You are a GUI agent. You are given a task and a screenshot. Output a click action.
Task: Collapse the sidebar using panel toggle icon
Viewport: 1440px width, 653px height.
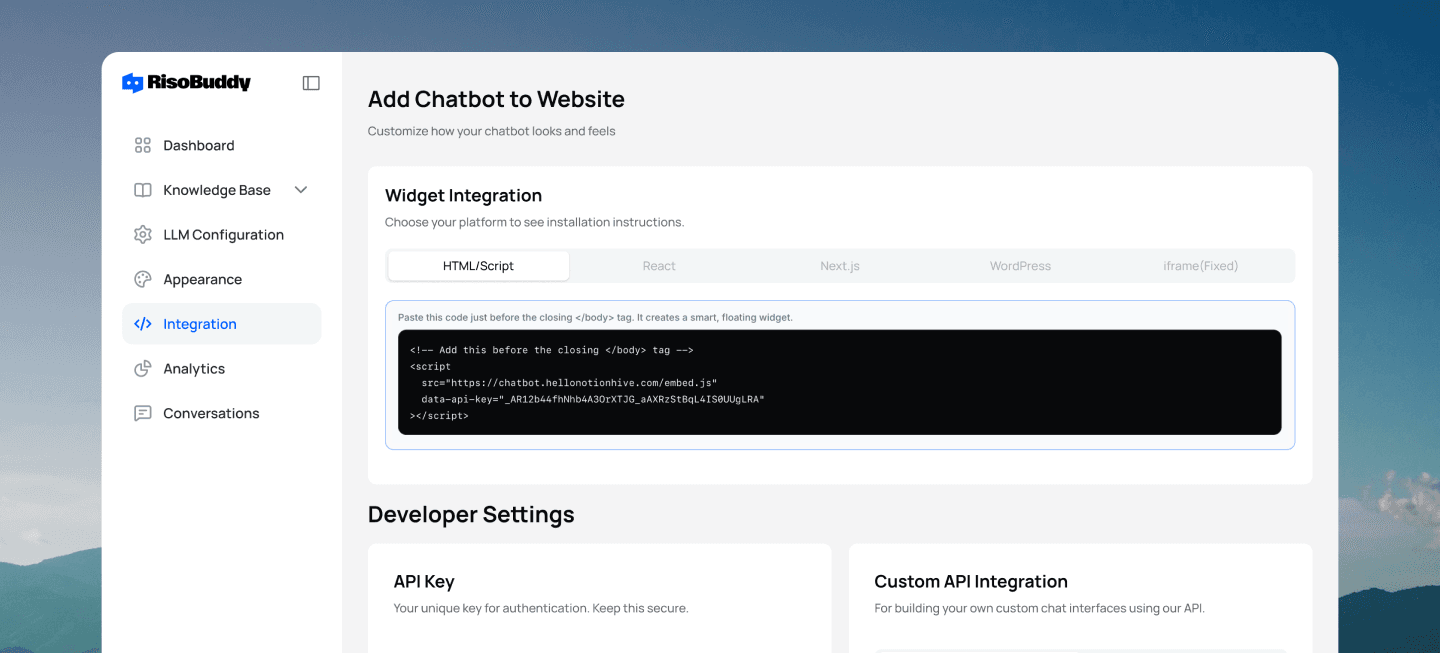[311, 83]
